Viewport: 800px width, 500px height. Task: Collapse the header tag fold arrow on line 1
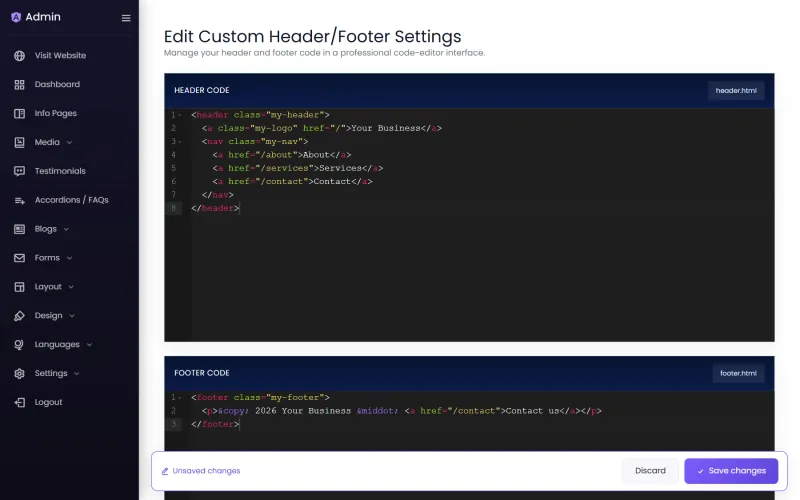180,115
